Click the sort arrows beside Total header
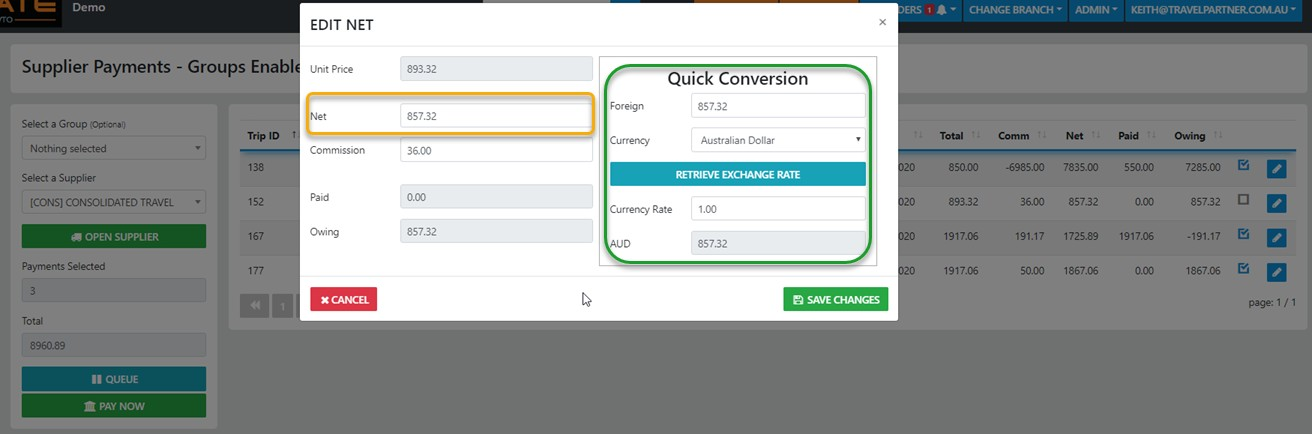The image size is (1312, 434). (x=974, y=135)
